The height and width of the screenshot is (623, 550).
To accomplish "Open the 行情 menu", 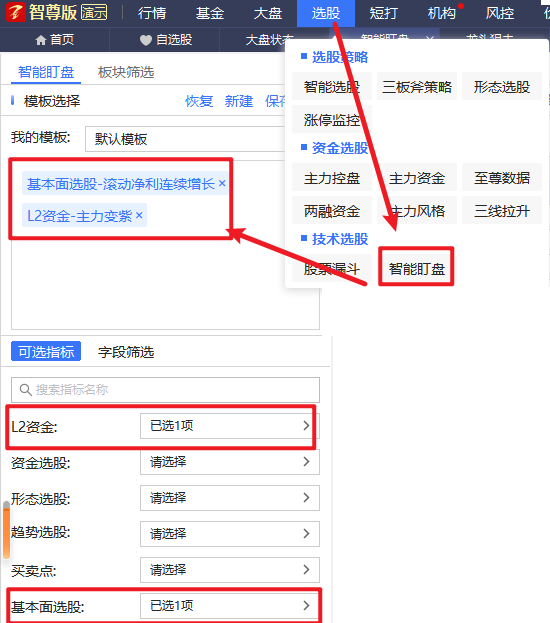I will (x=152, y=13).
